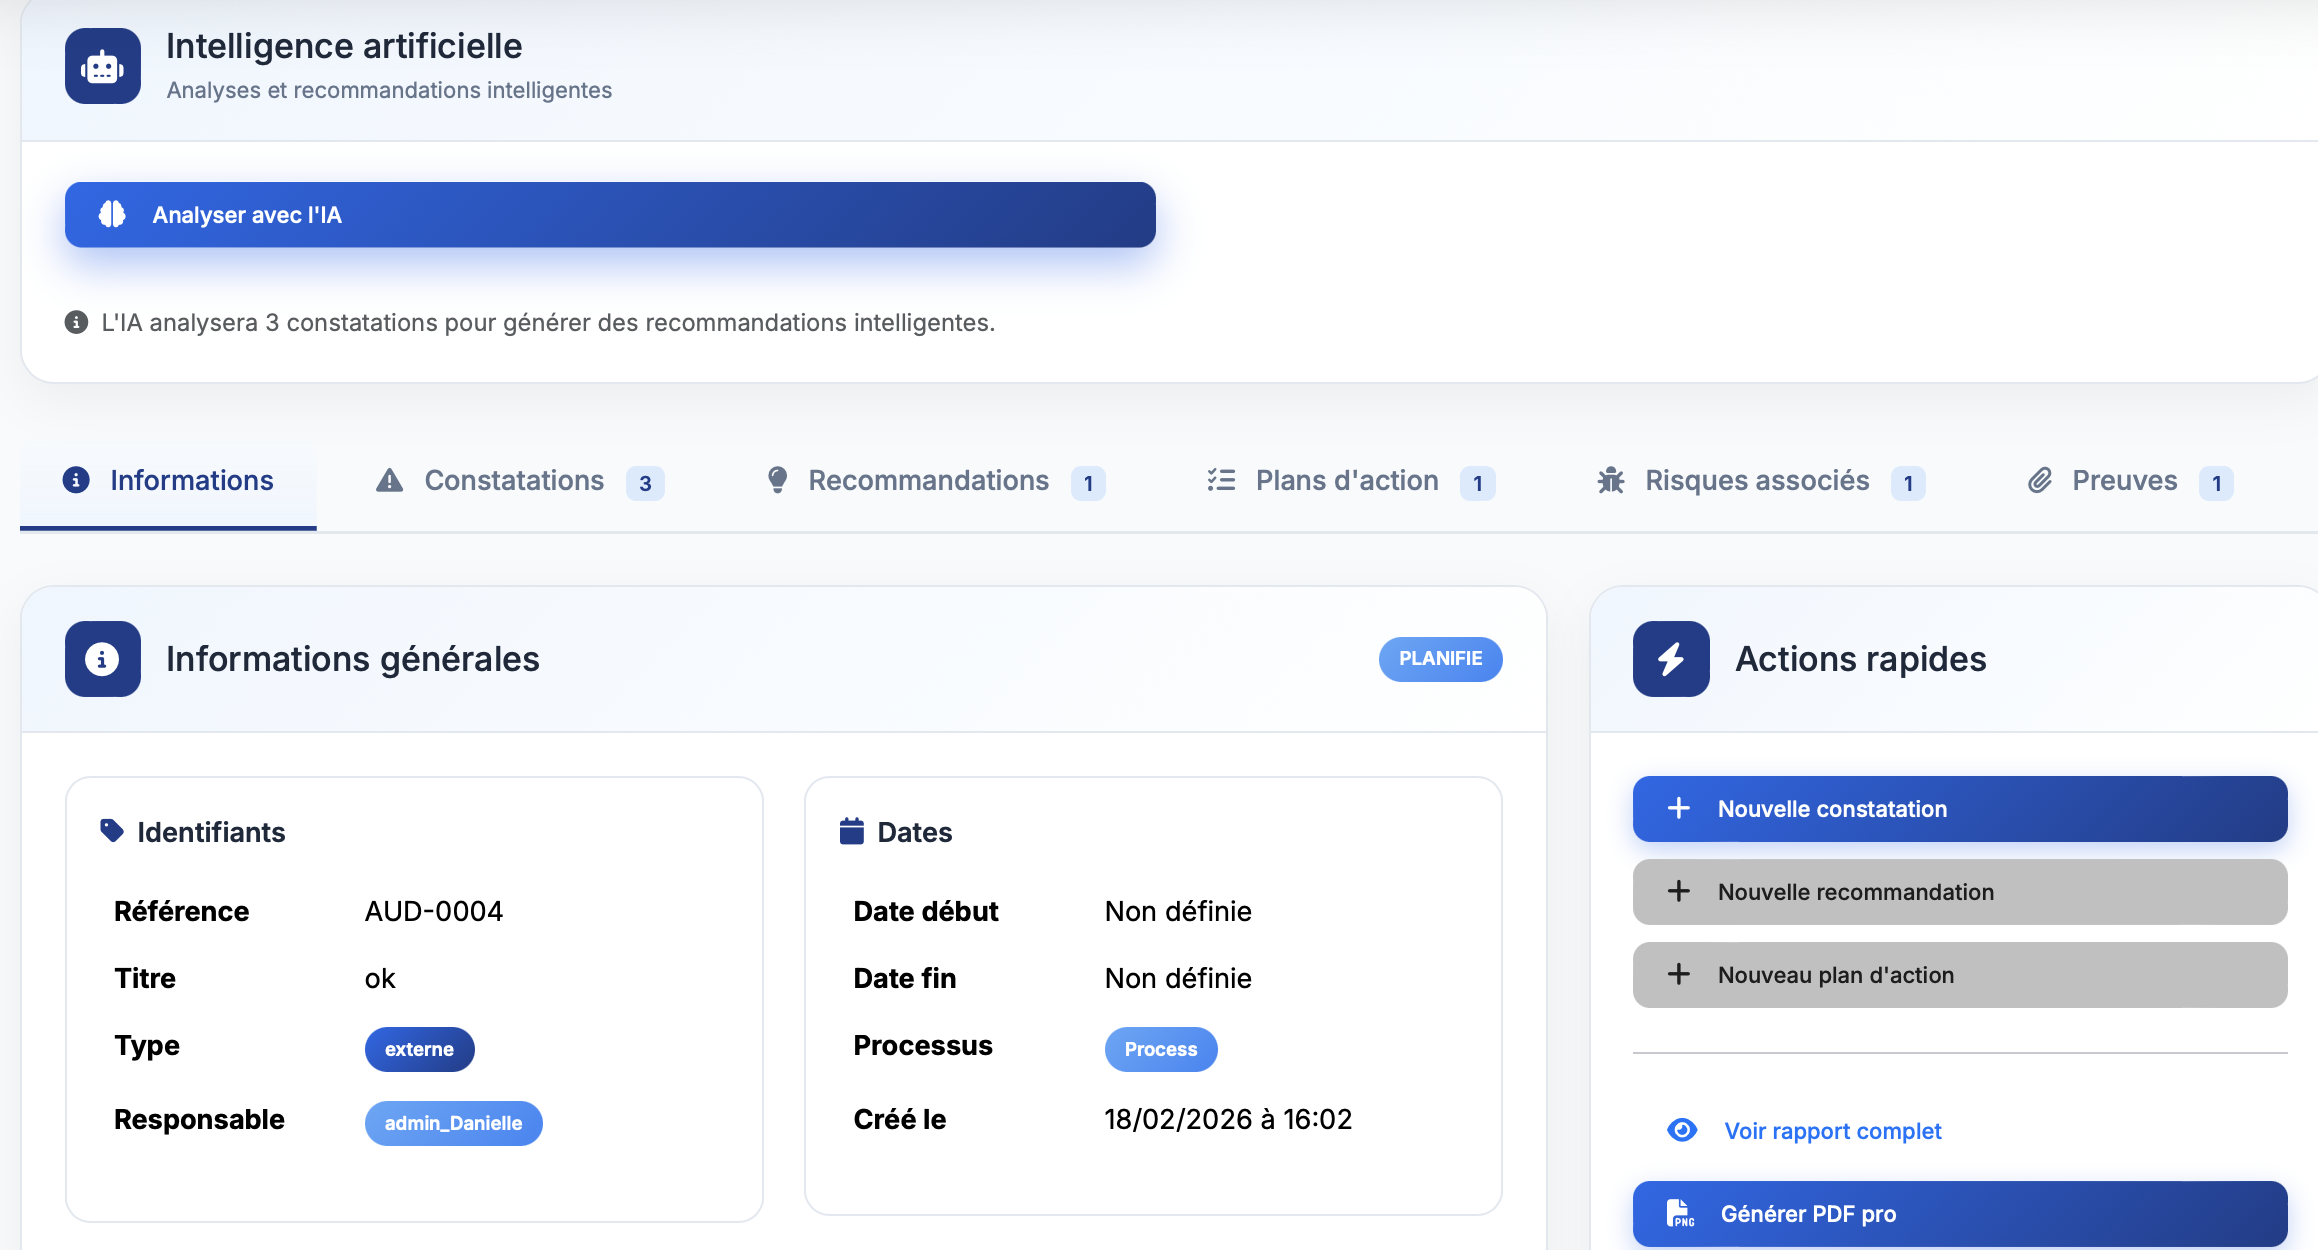Open Voir rapport complet link
Image resolution: width=2318 pixels, height=1250 pixels.
(1832, 1130)
